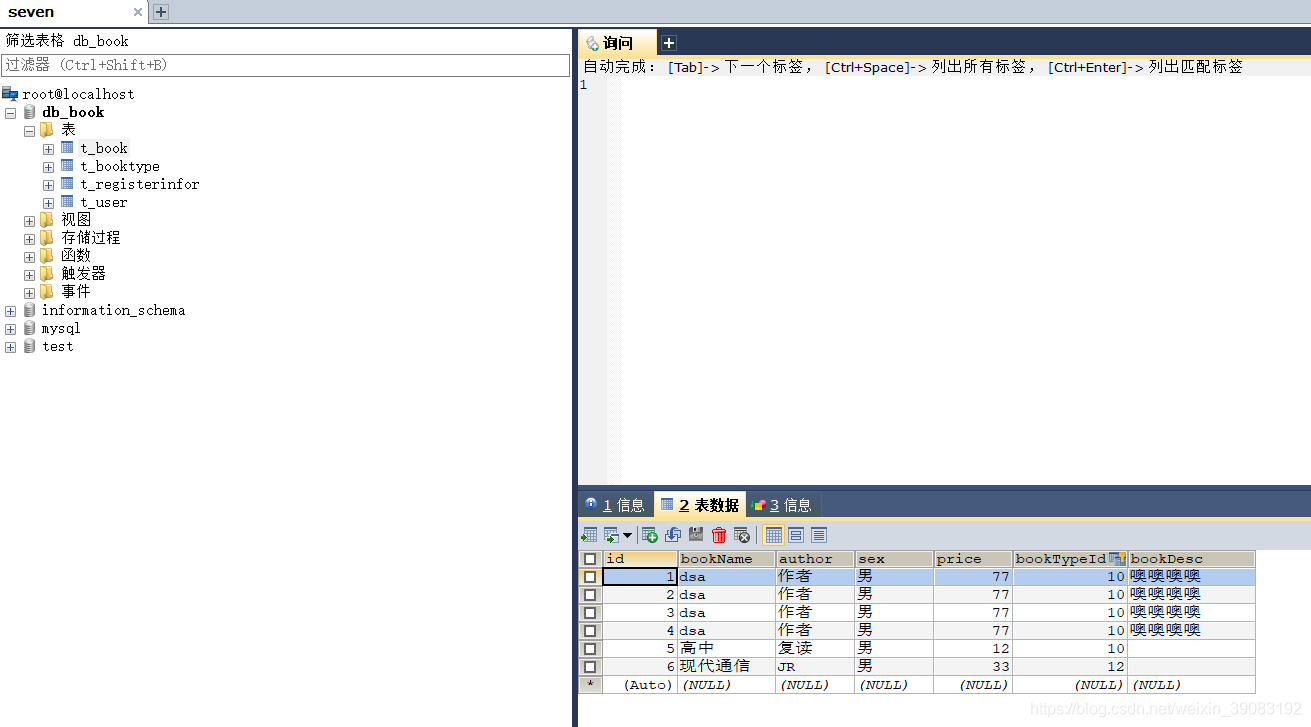Open the 3 信息 tab
Viewport: 1311px width, 727px height.
(x=782, y=505)
